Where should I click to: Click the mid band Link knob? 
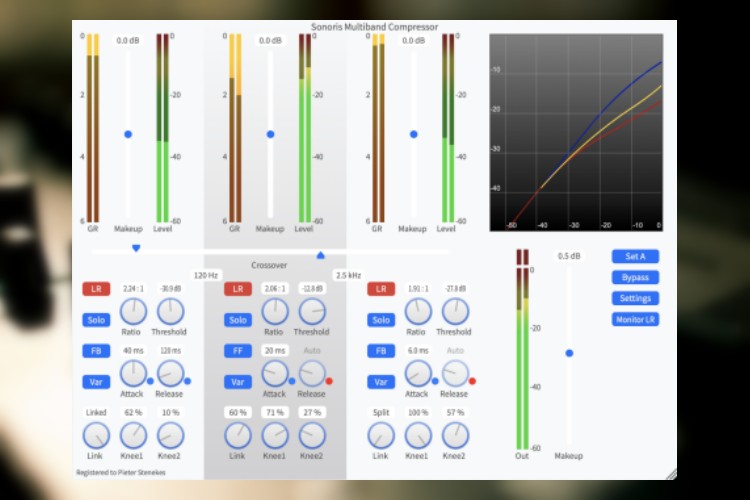[x=238, y=436]
